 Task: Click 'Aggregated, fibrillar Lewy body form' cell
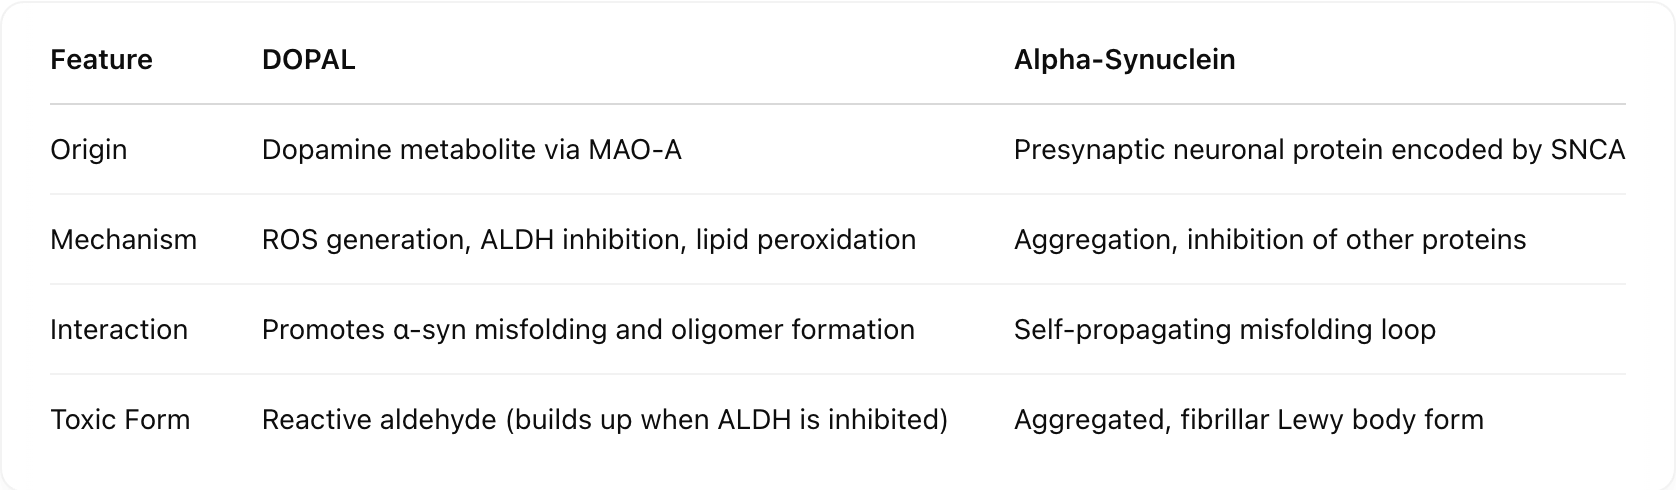1248,420
